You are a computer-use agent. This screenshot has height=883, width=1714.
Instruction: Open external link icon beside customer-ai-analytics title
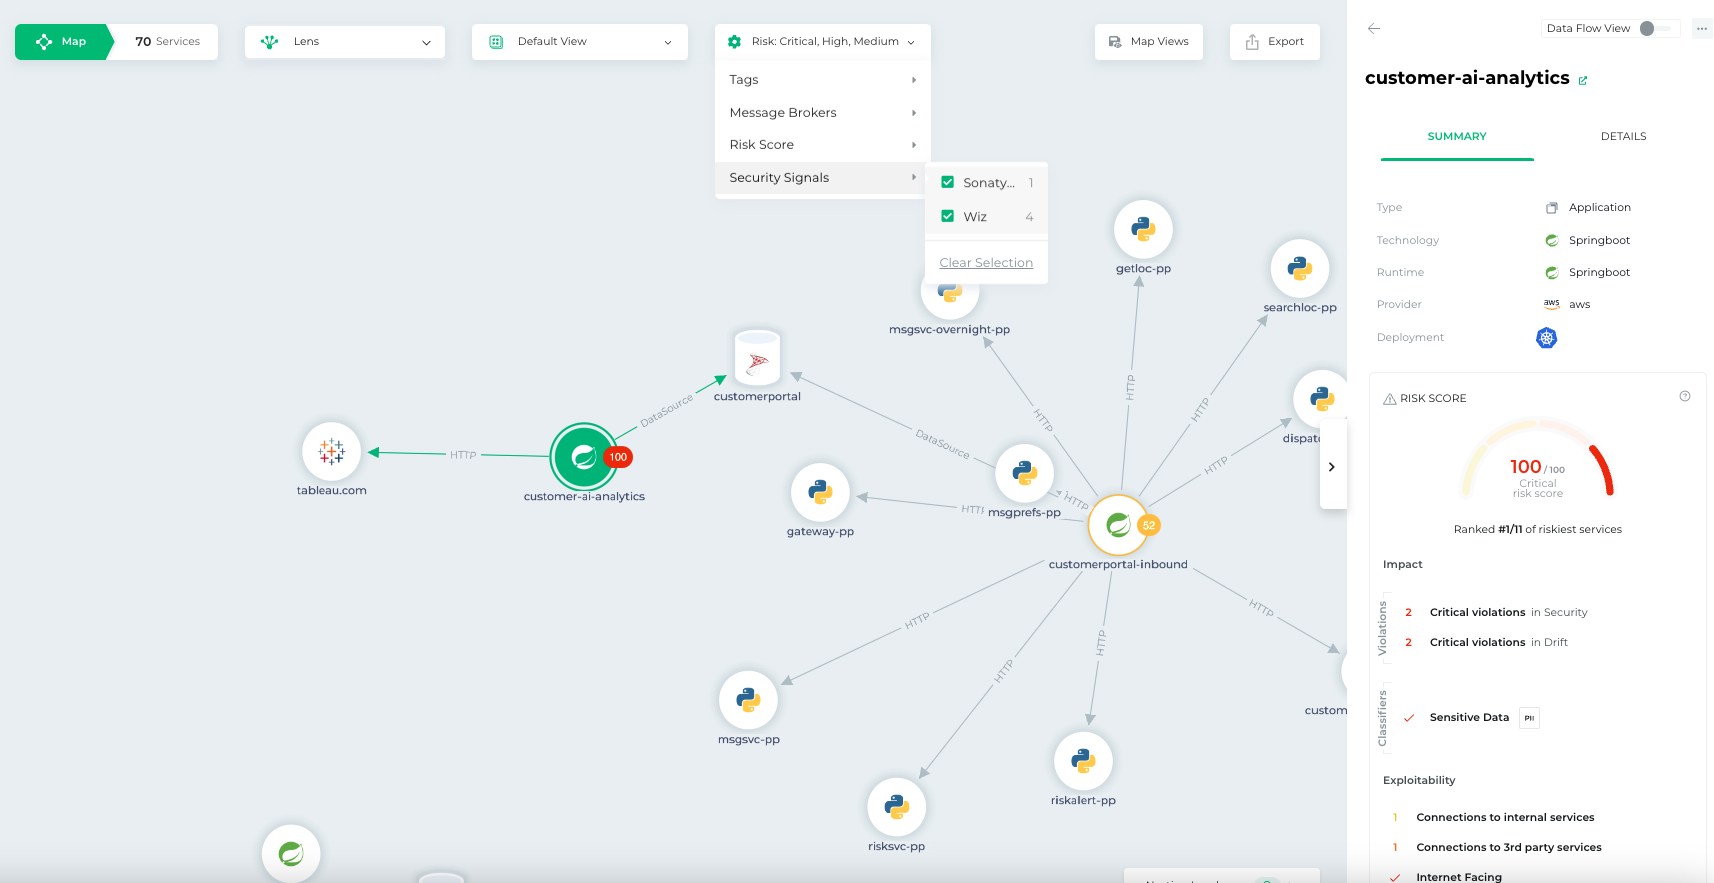1583,81
